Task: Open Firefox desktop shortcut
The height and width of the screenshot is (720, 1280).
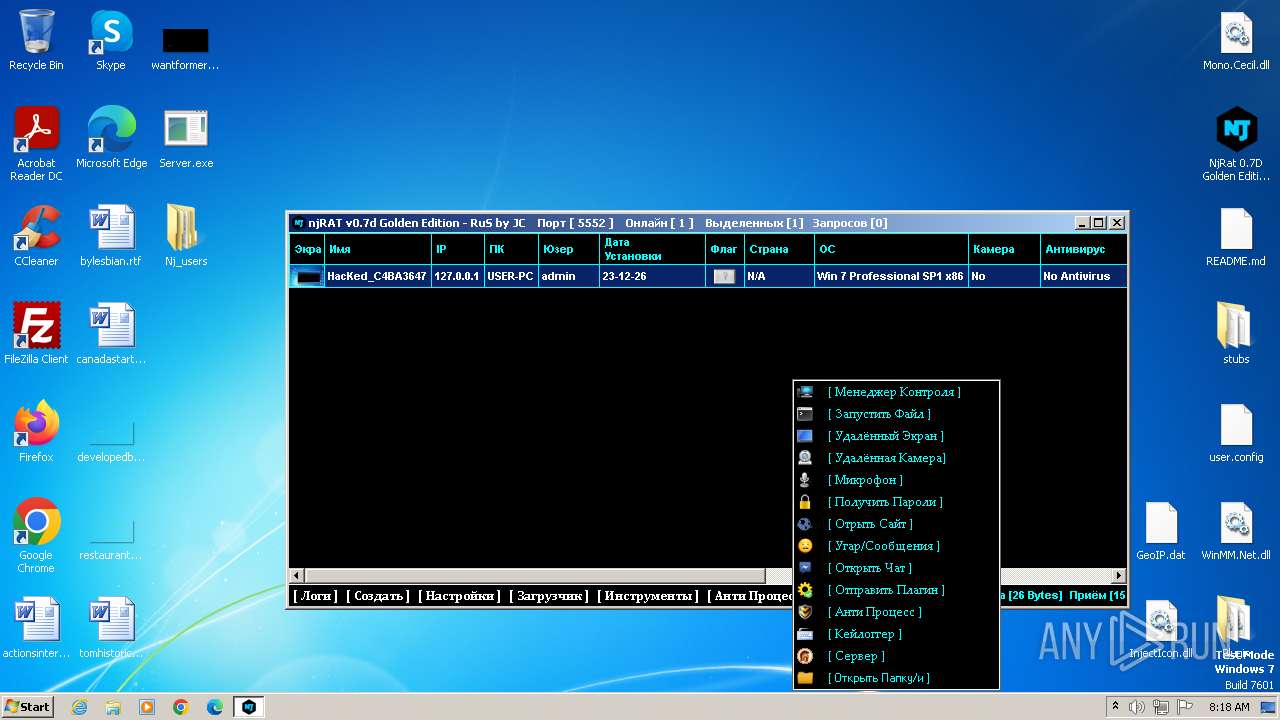Action: pos(36,431)
